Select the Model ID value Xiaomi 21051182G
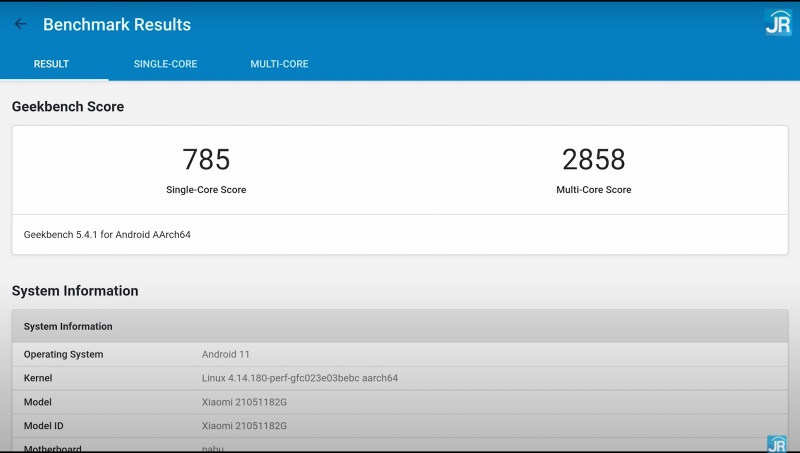The height and width of the screenshot is (453, 800). coord(244,426)
